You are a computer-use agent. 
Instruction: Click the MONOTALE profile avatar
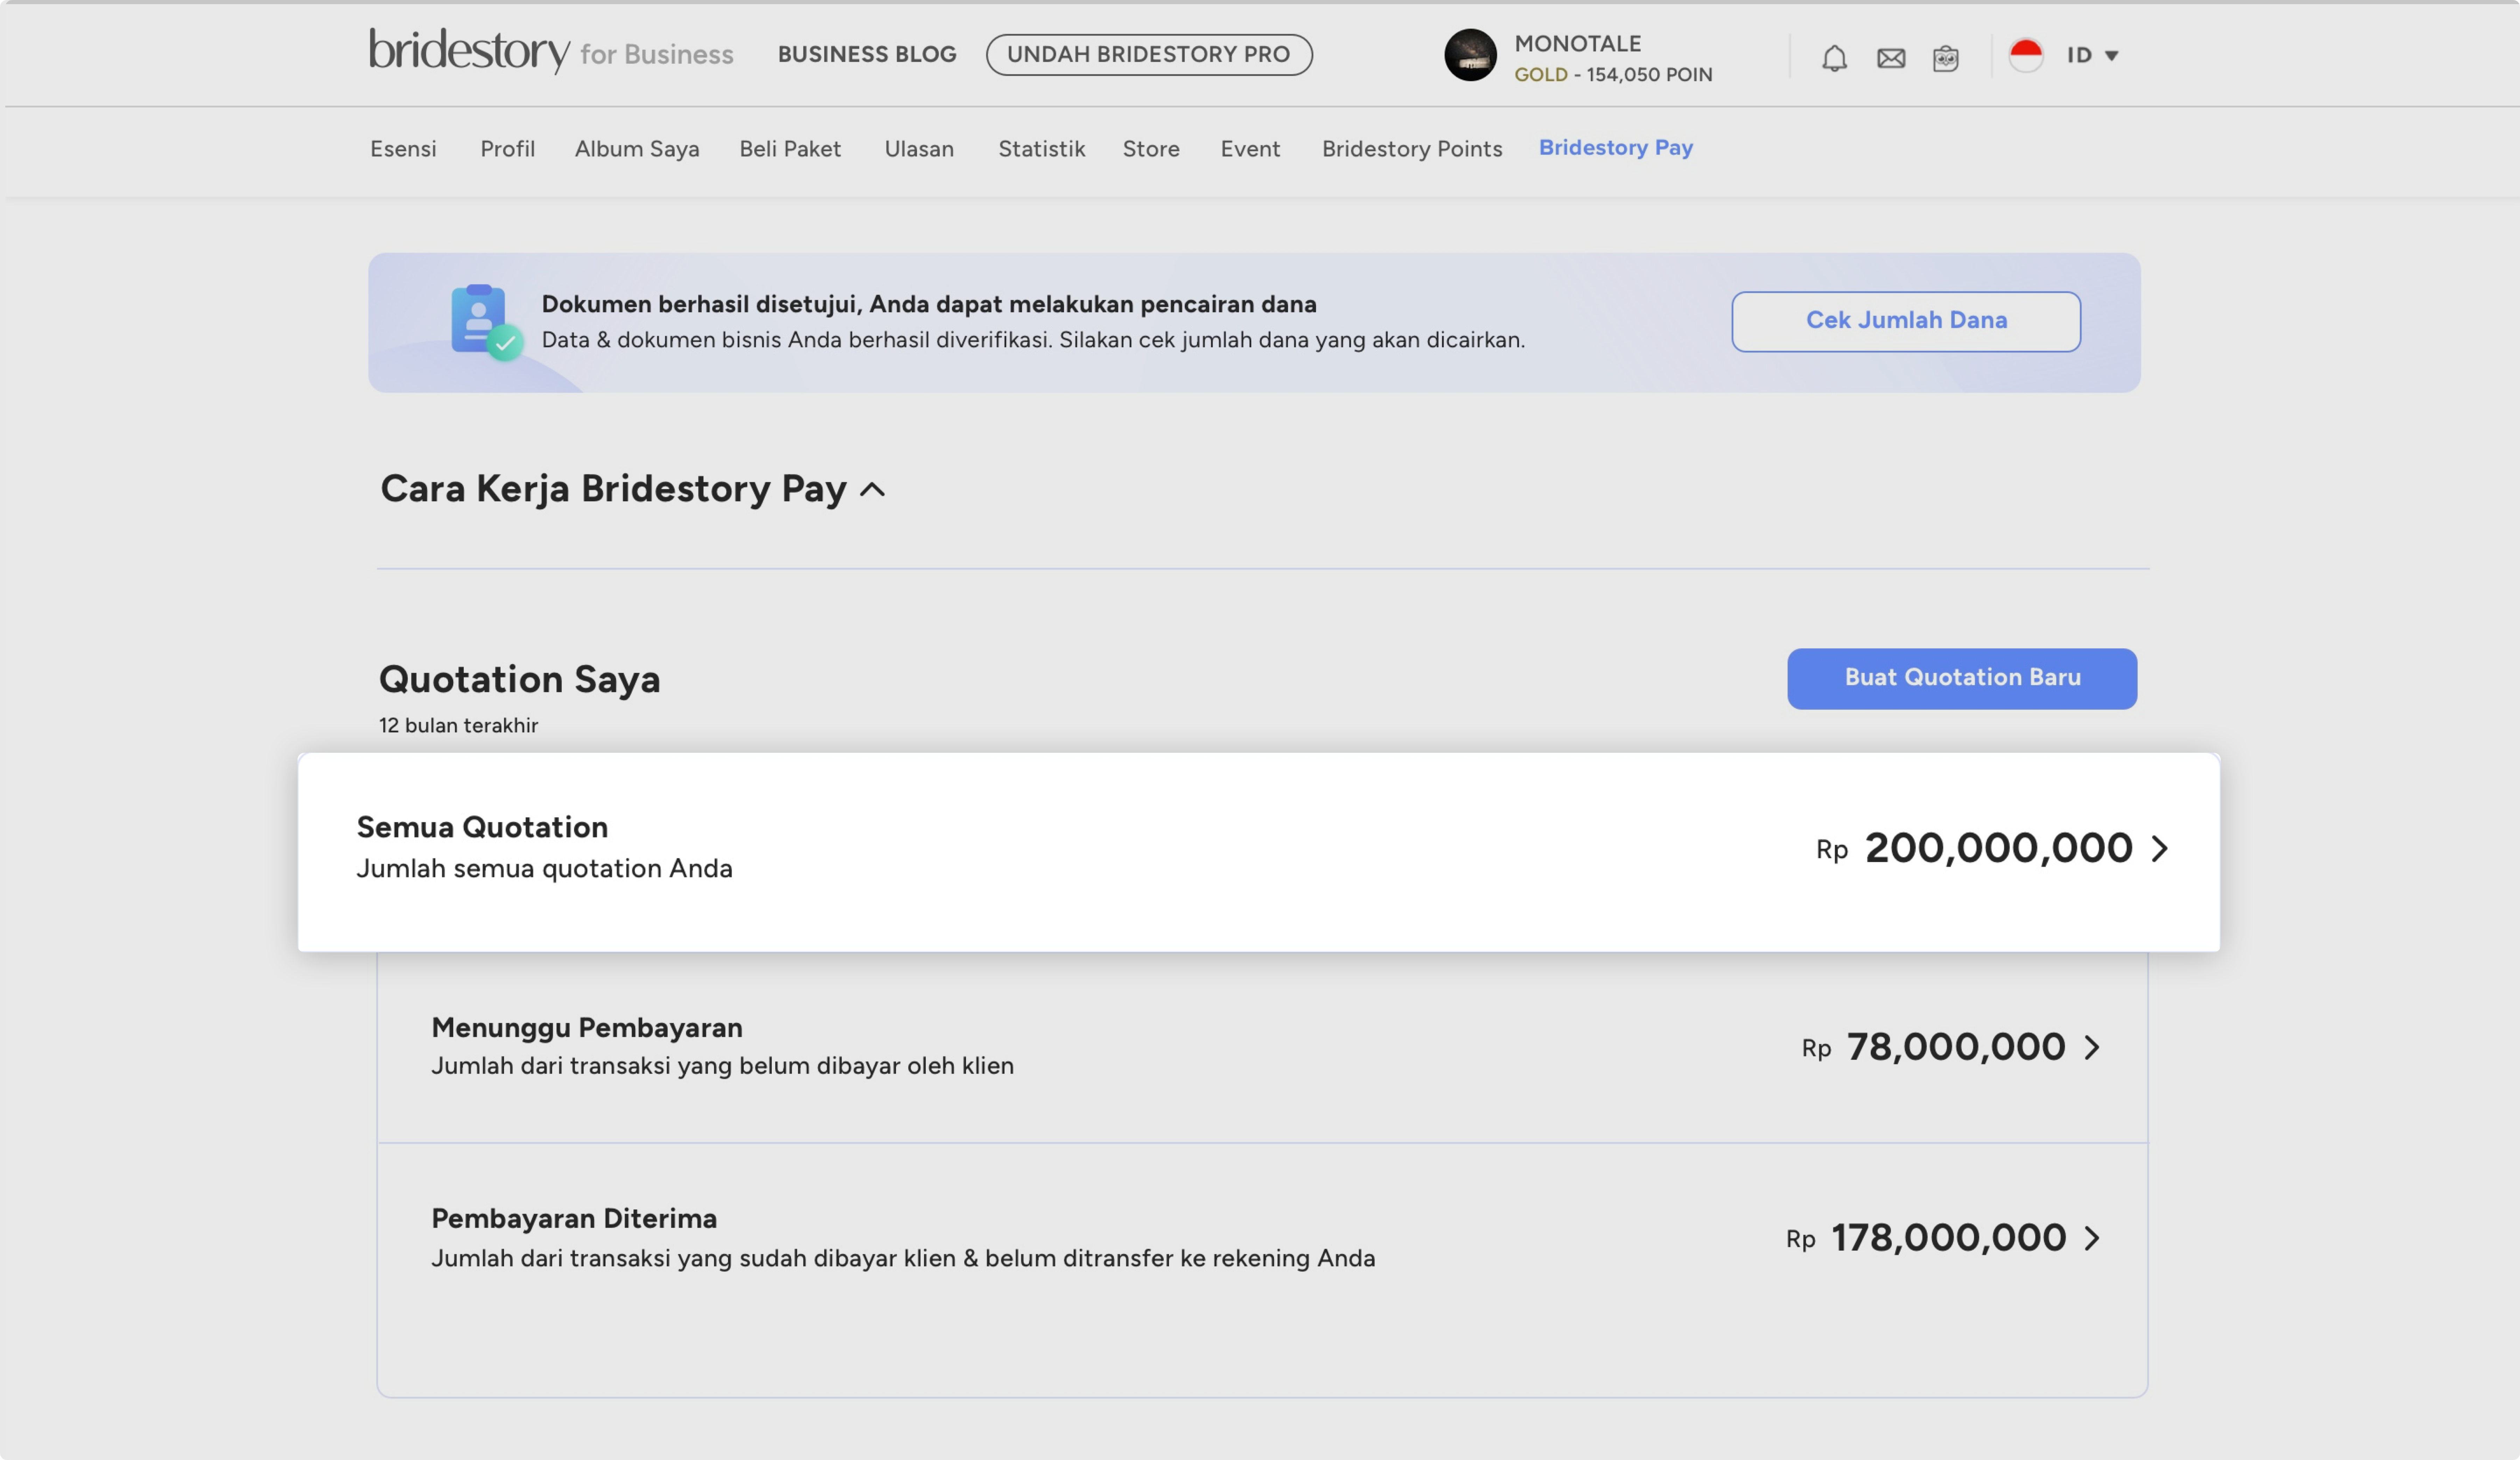point(1470,55)
